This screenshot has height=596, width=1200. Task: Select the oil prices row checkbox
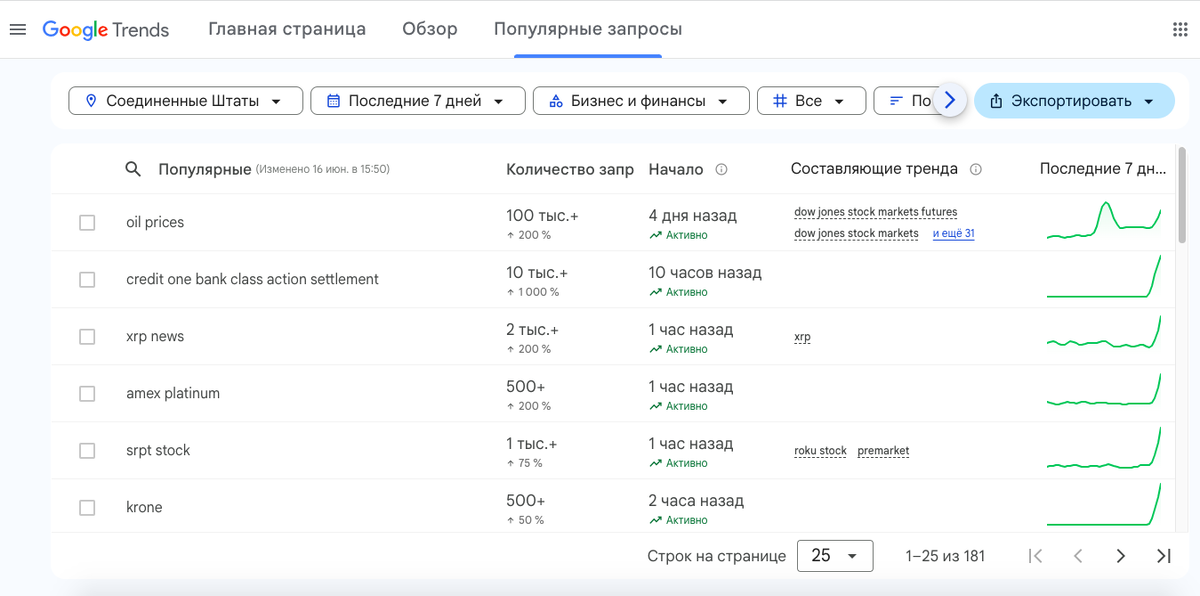pos(87,222)
